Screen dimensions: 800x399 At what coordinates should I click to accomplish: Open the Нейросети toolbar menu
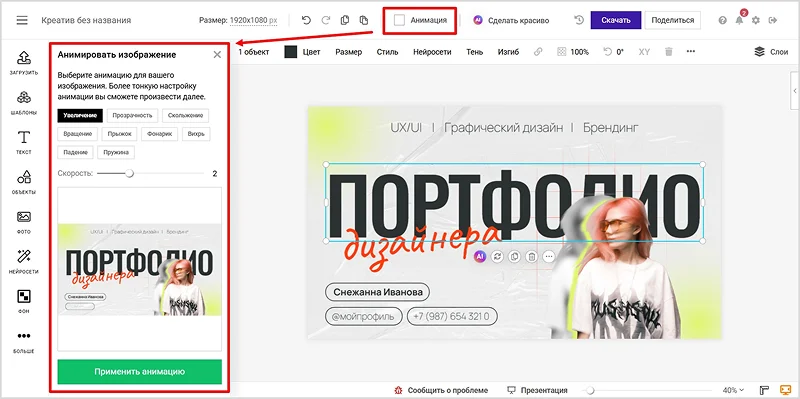432,52
